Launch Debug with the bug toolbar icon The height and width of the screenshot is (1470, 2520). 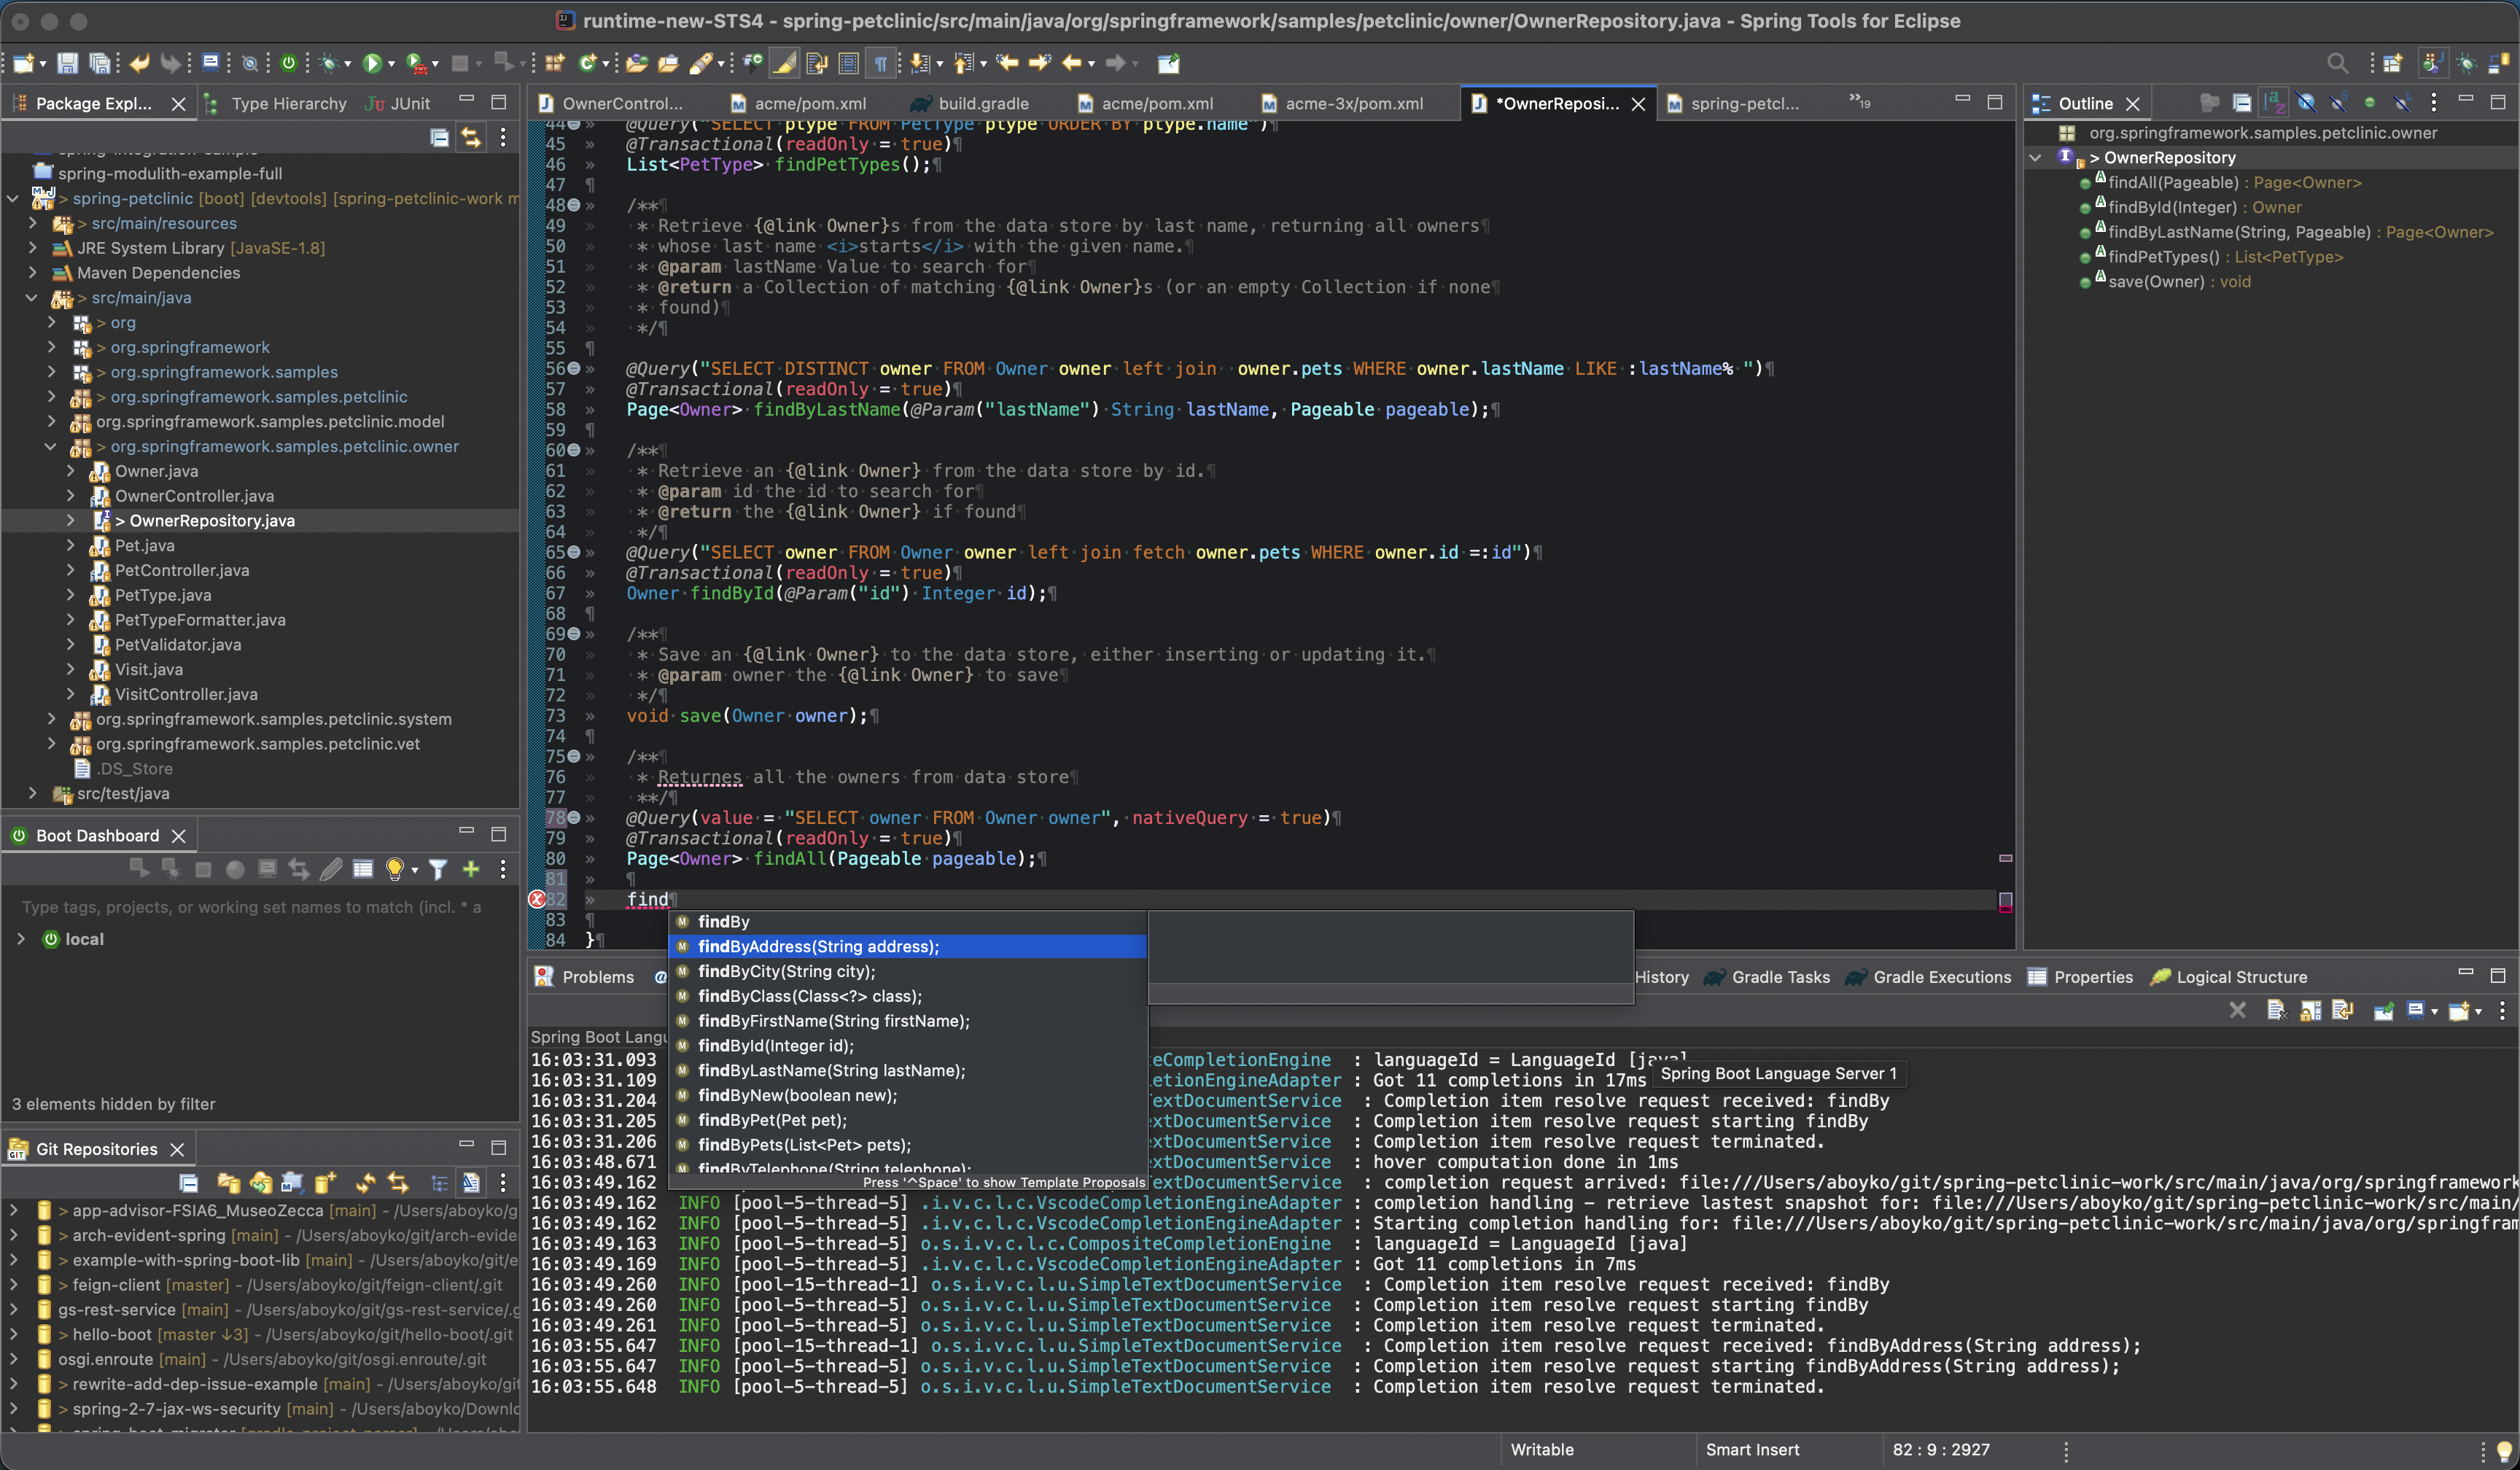(328, 63)
